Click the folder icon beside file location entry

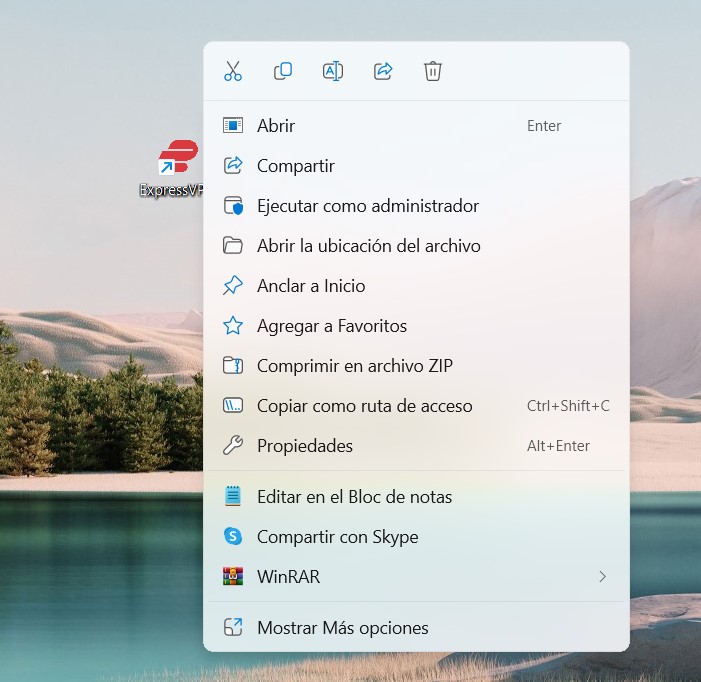[x=233, y=246]
